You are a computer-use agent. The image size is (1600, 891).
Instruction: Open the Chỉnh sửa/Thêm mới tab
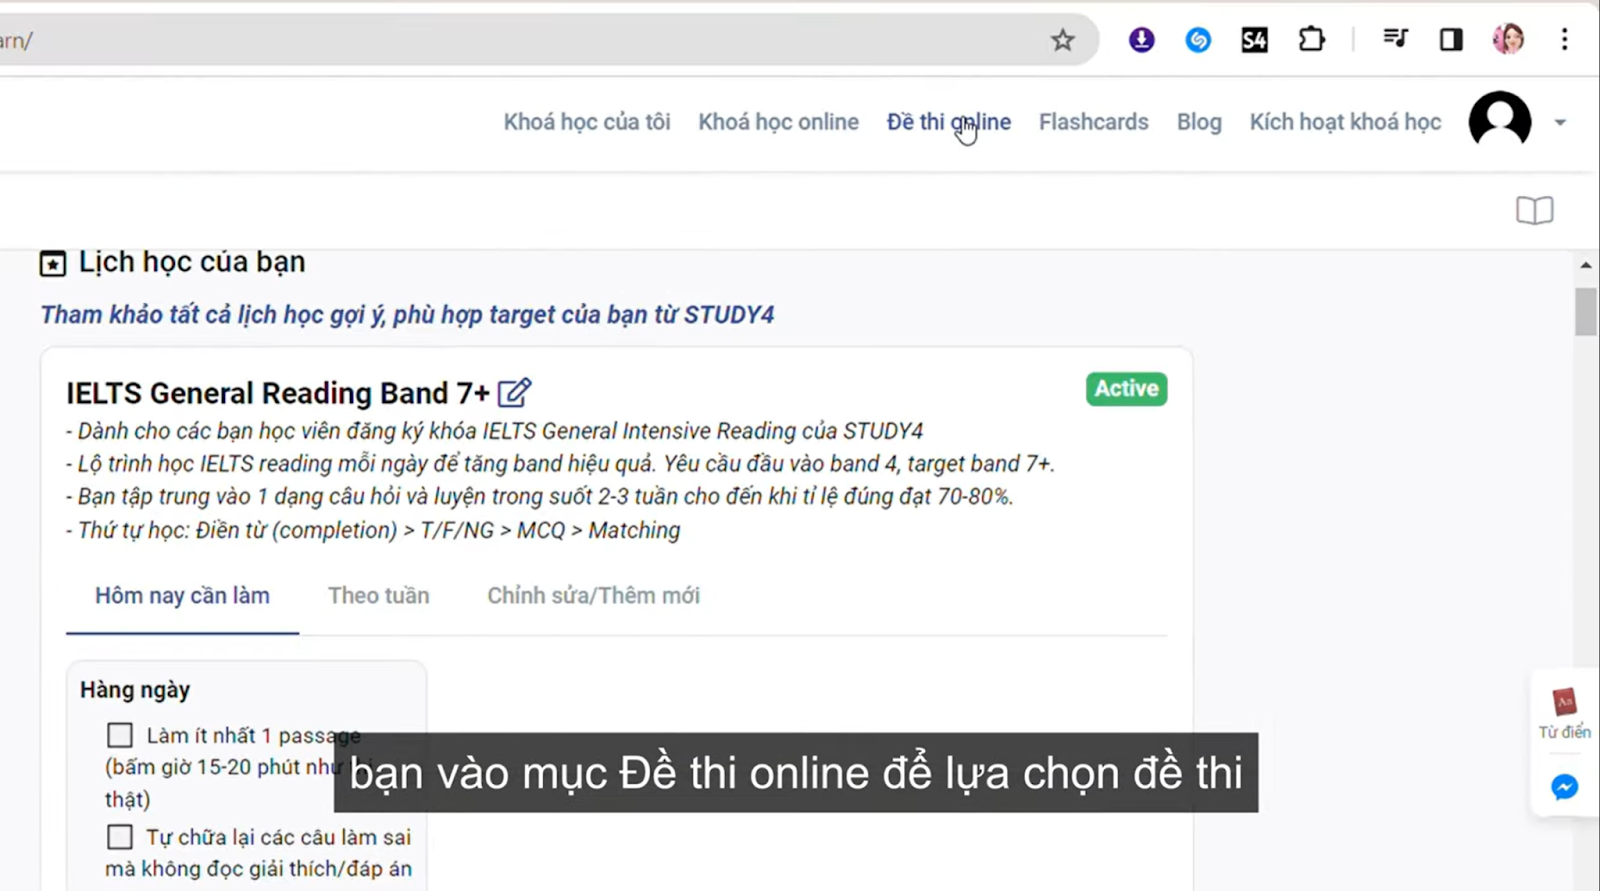point(593,596)
